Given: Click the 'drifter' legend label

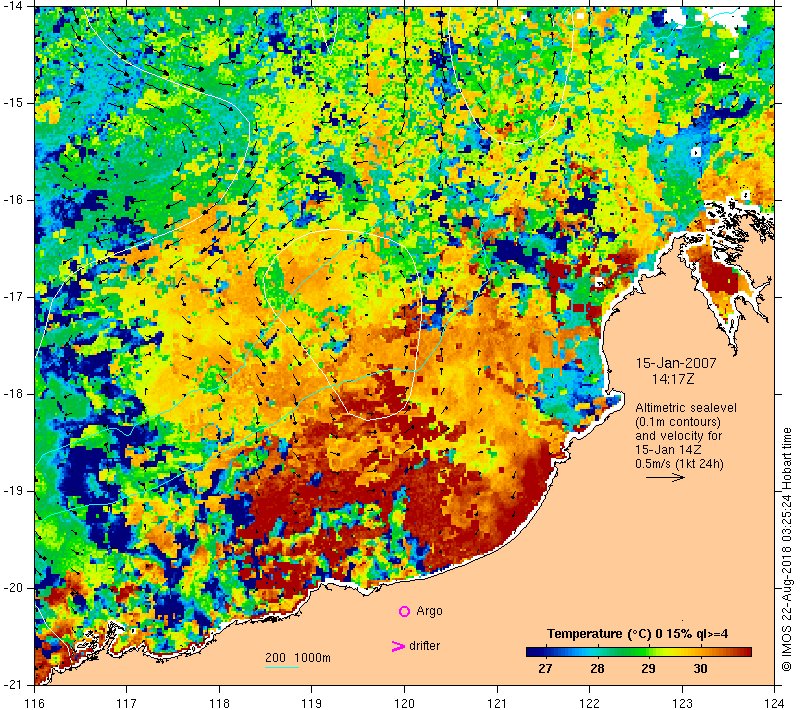Looking at the screenshot, I should (x=424, y=646).
